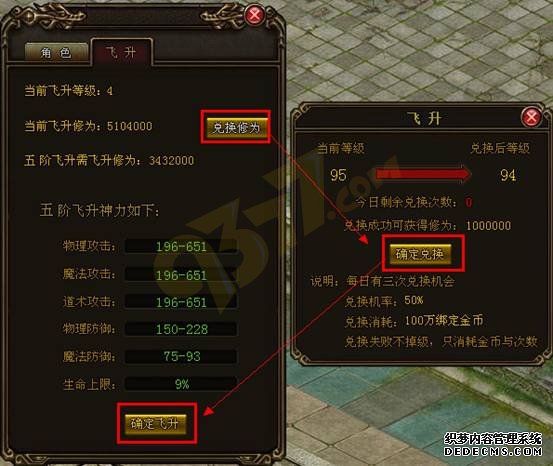Click the left dragon ornament on panel header

tap(56, 16)
